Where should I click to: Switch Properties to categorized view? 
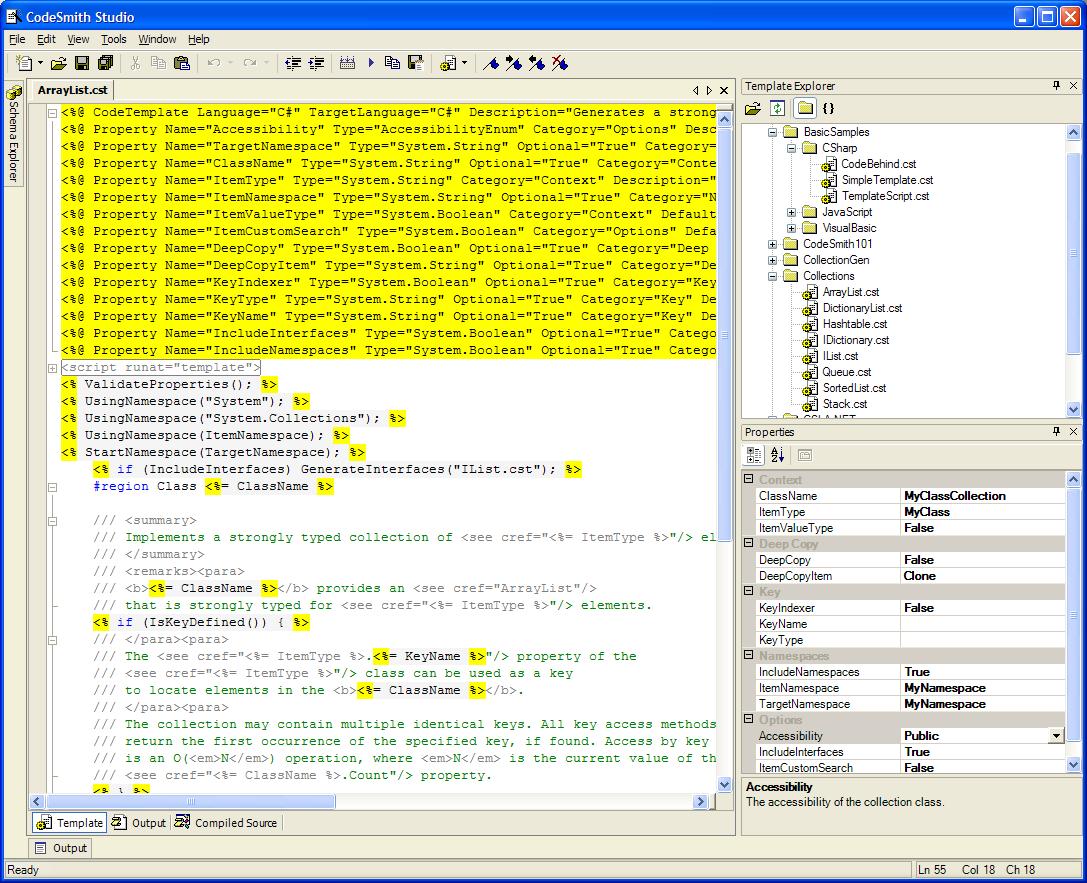click(x=754, y=455)
